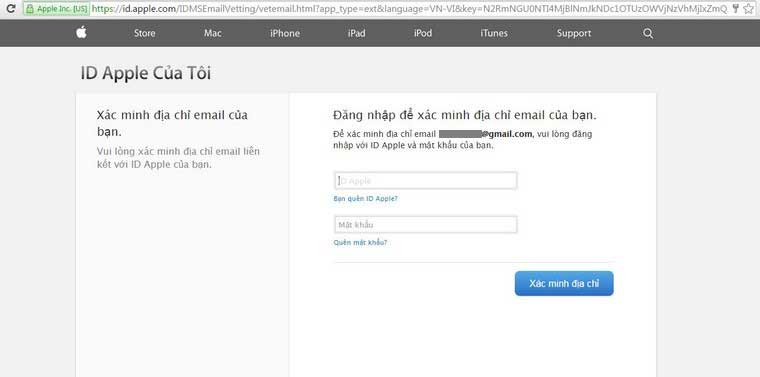Go to the iPad section

click(x=356, y=33)
